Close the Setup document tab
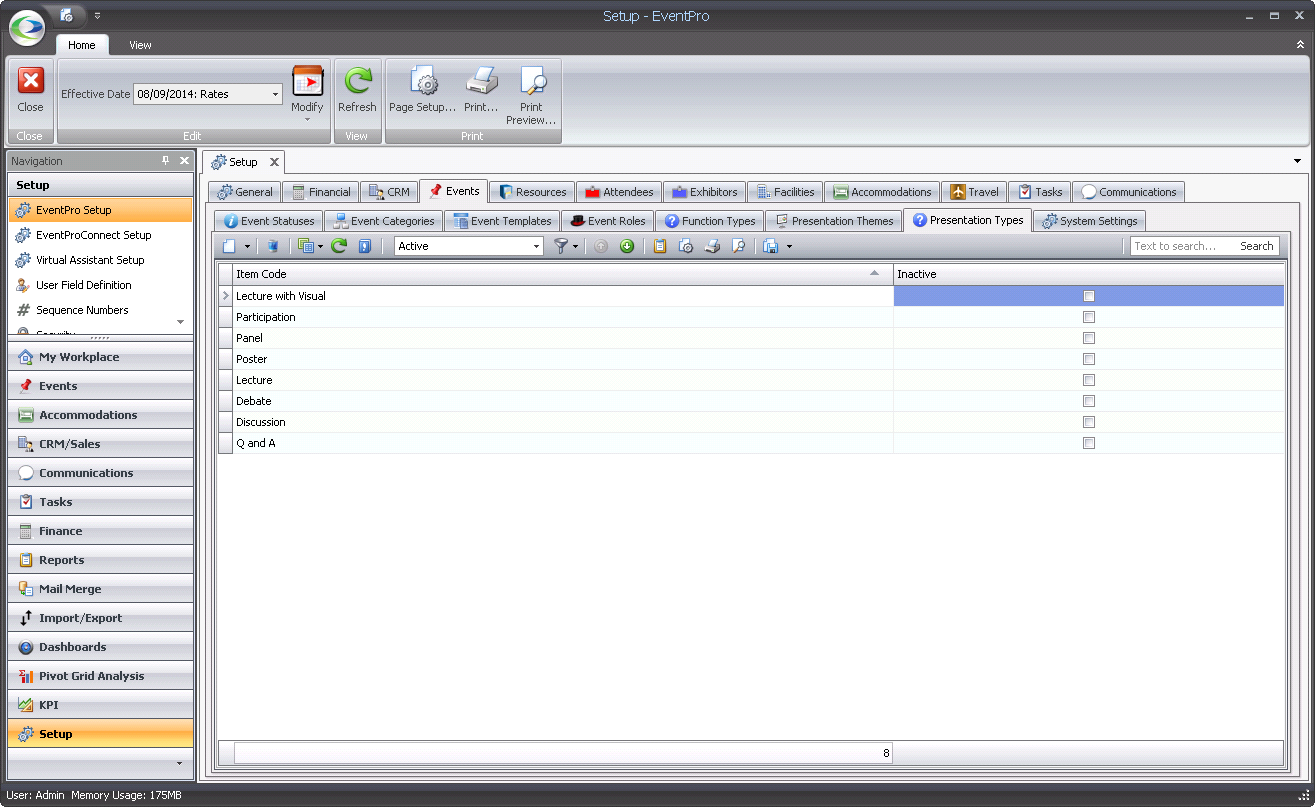 coord(274,162)
